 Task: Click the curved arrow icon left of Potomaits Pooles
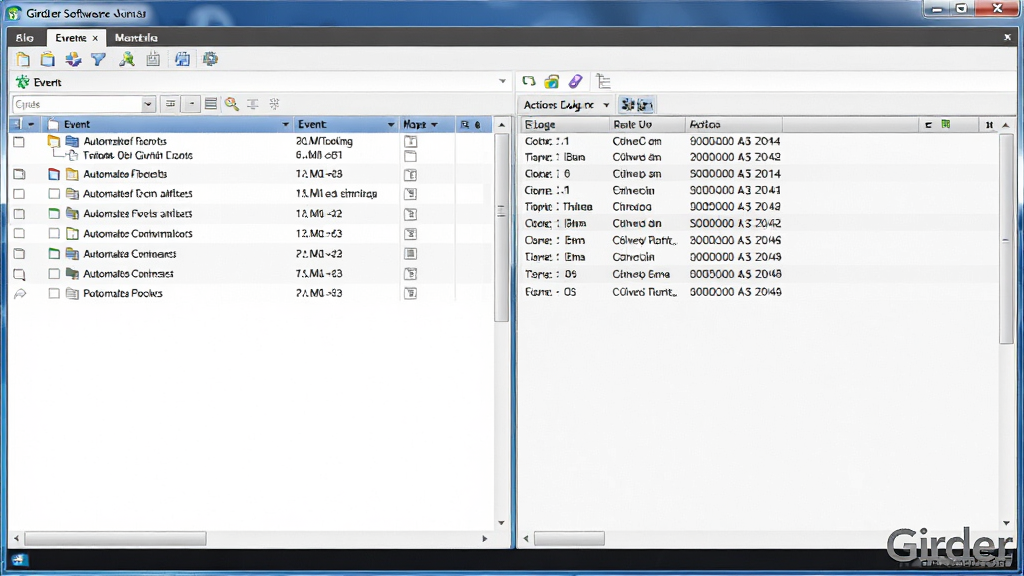(20, 294)
